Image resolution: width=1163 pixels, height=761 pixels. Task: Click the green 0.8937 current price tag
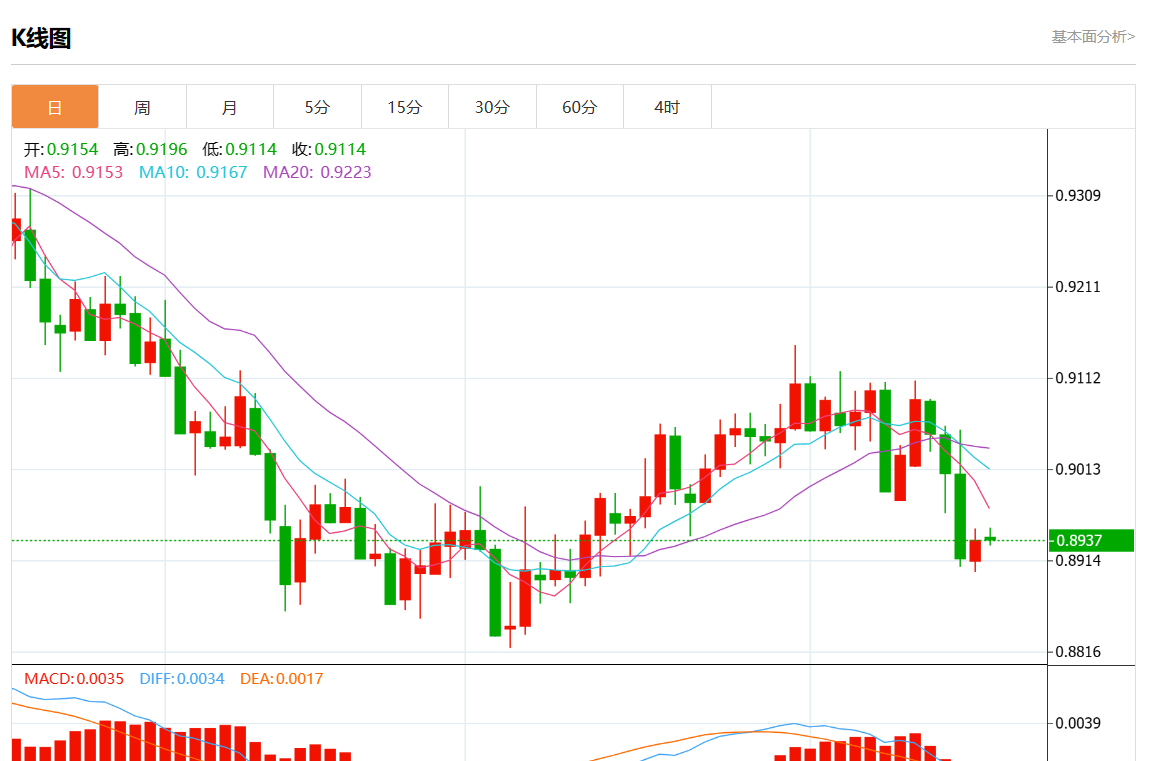click(x=1091, y=540)
